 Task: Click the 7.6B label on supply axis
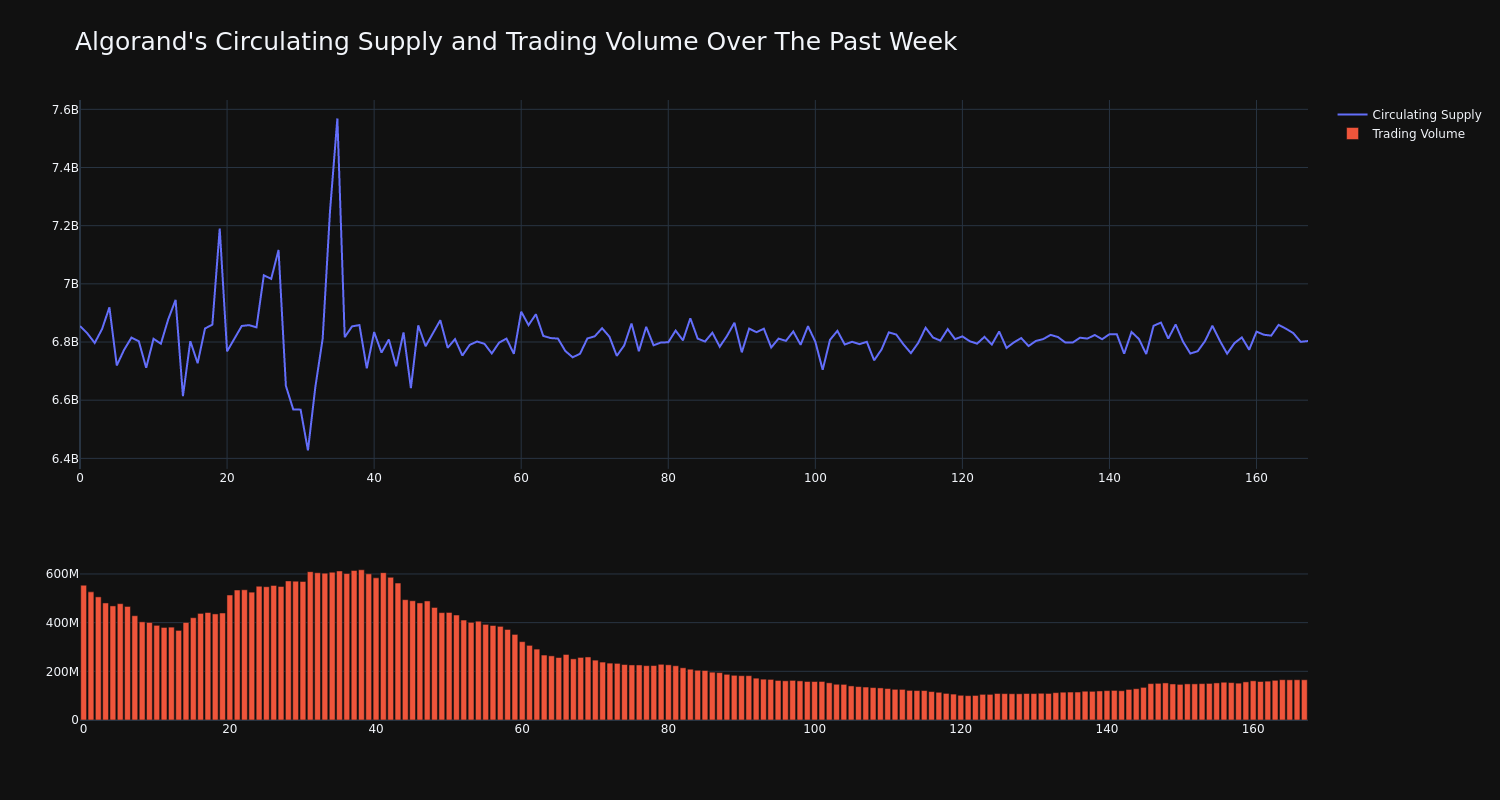(65, 110)
